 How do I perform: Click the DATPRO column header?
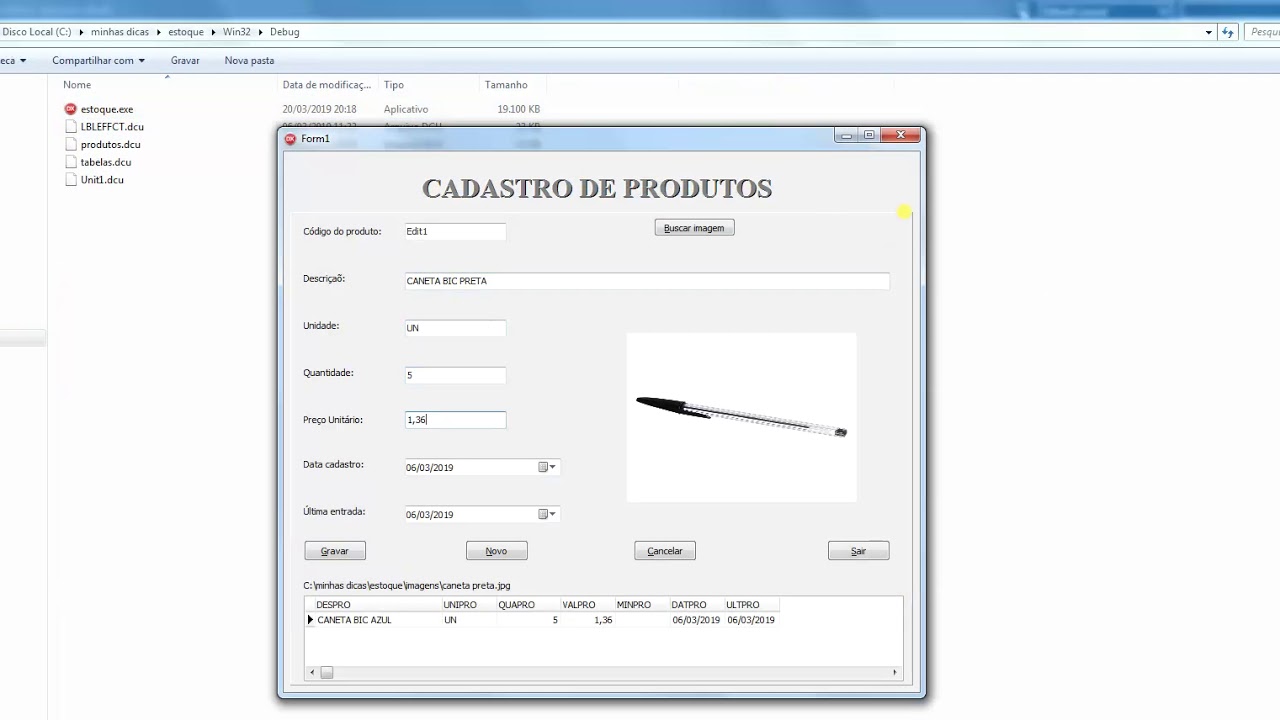[695, 605]
